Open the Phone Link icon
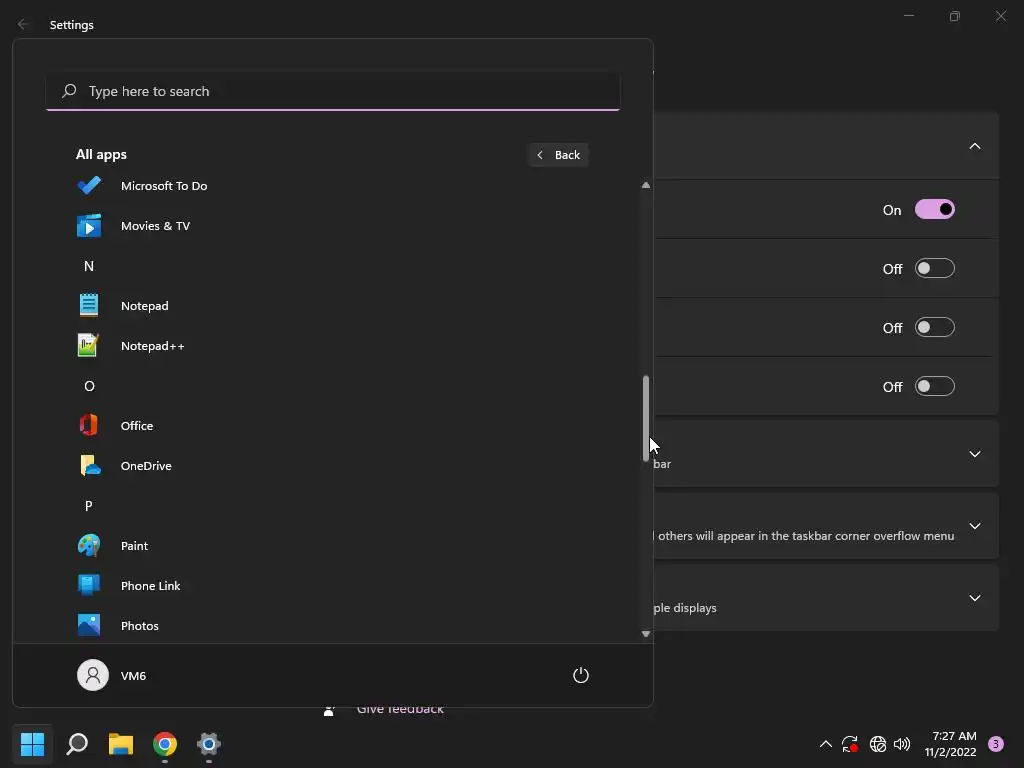1024x768 pixels. (x=89, y=585)
